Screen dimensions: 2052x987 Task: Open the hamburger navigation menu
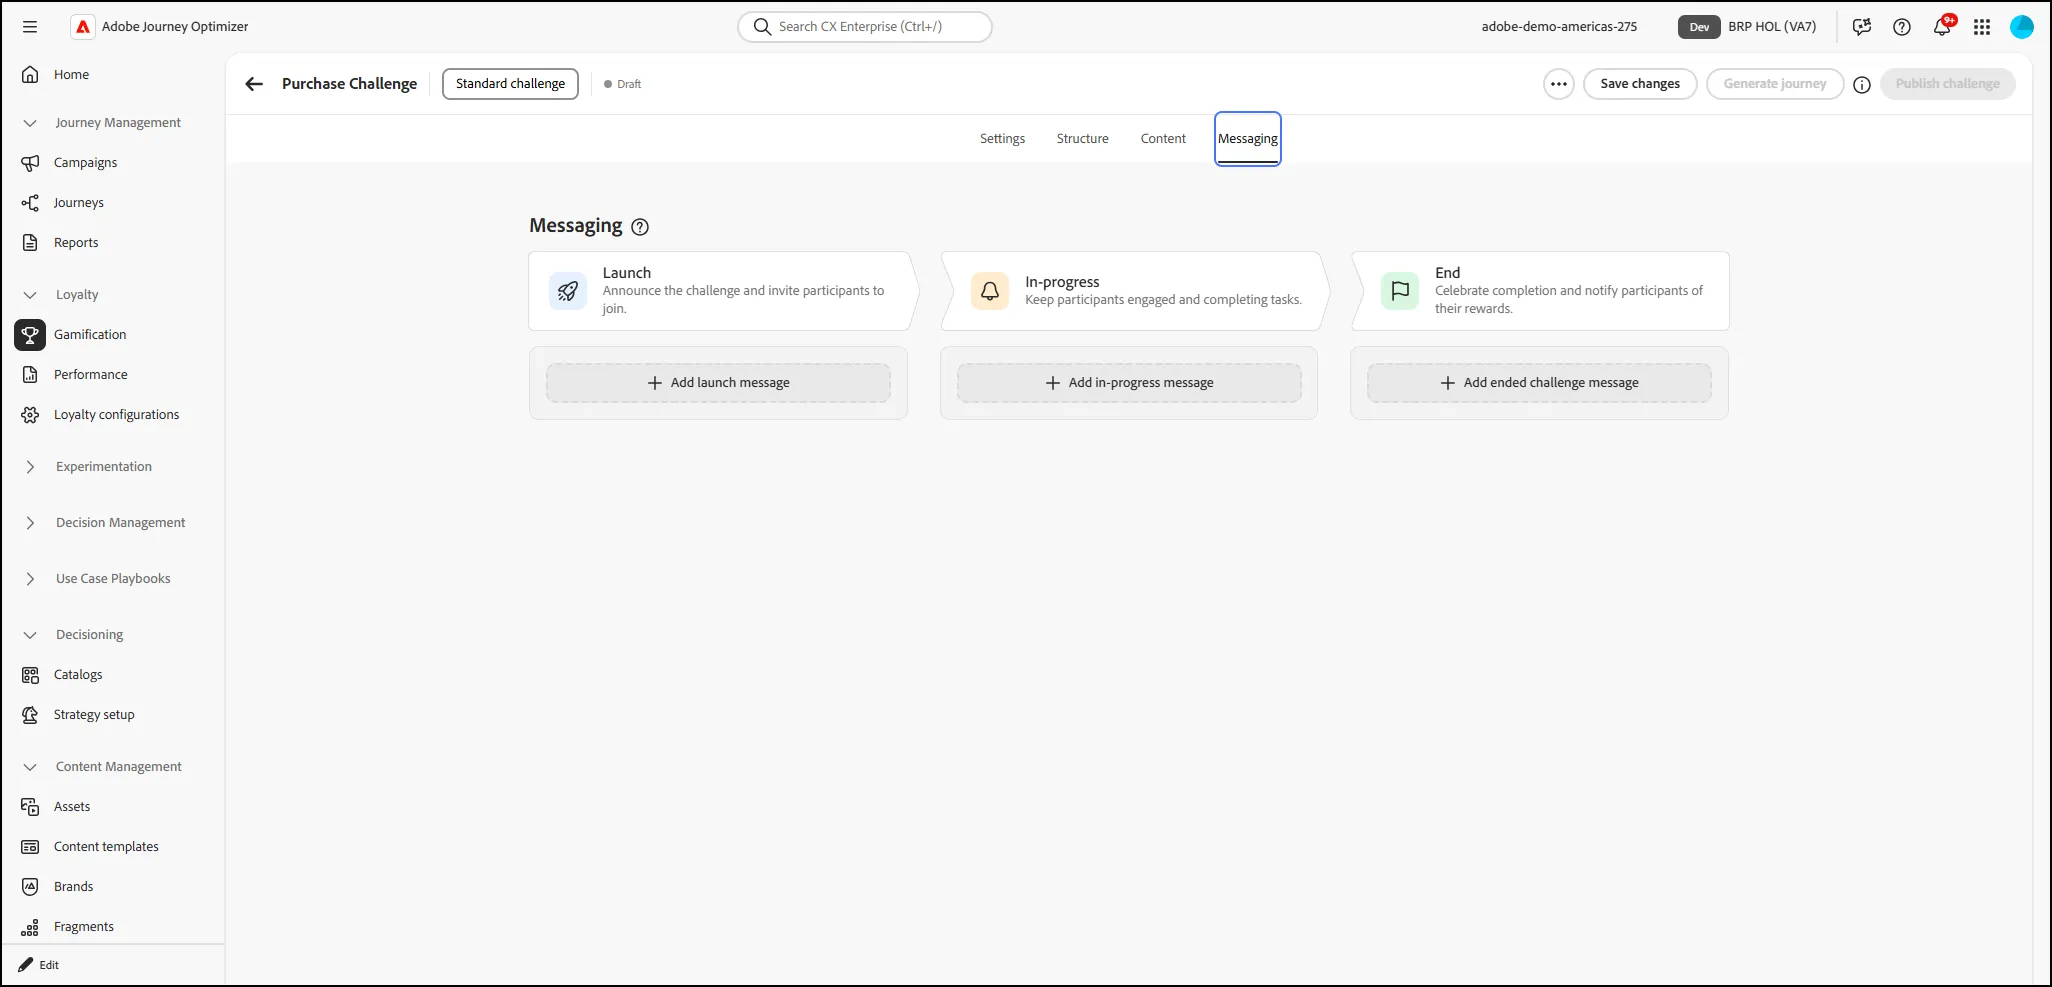[x=30, y=27]
